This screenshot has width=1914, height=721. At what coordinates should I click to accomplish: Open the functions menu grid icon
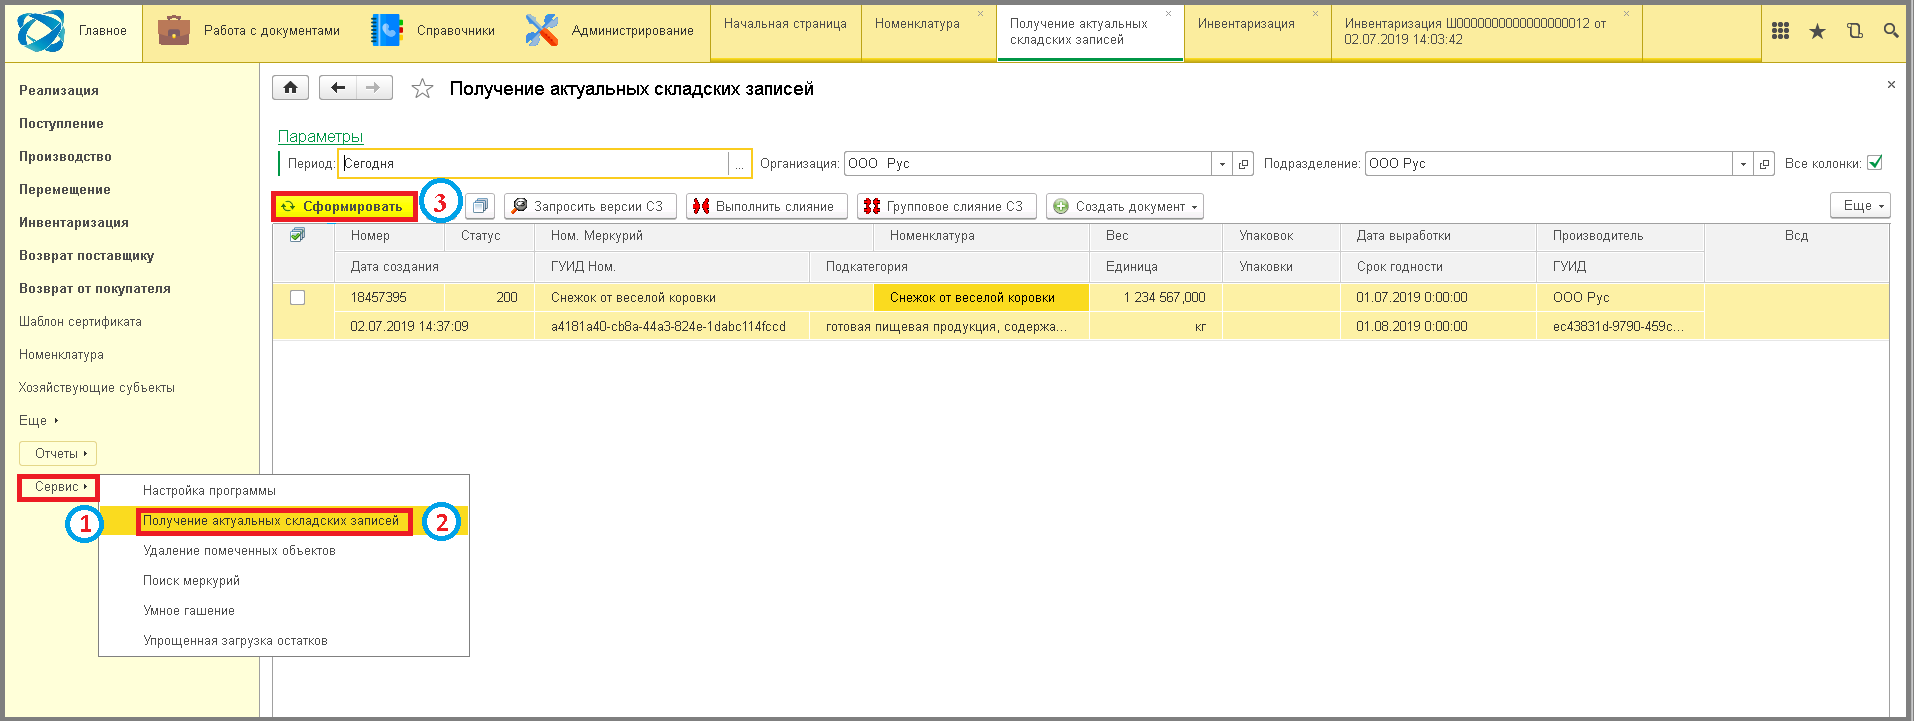pyautogui.click(x=1780, y=31)
